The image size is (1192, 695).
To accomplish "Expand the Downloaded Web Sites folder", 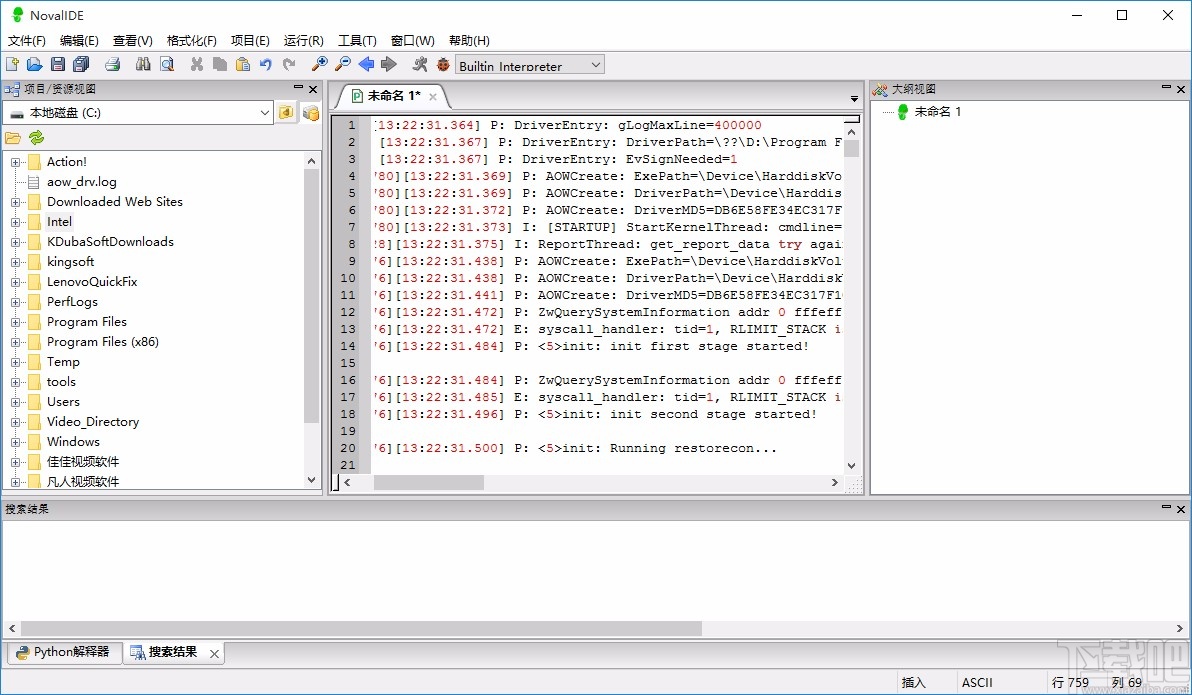I will tap(14, 202).
